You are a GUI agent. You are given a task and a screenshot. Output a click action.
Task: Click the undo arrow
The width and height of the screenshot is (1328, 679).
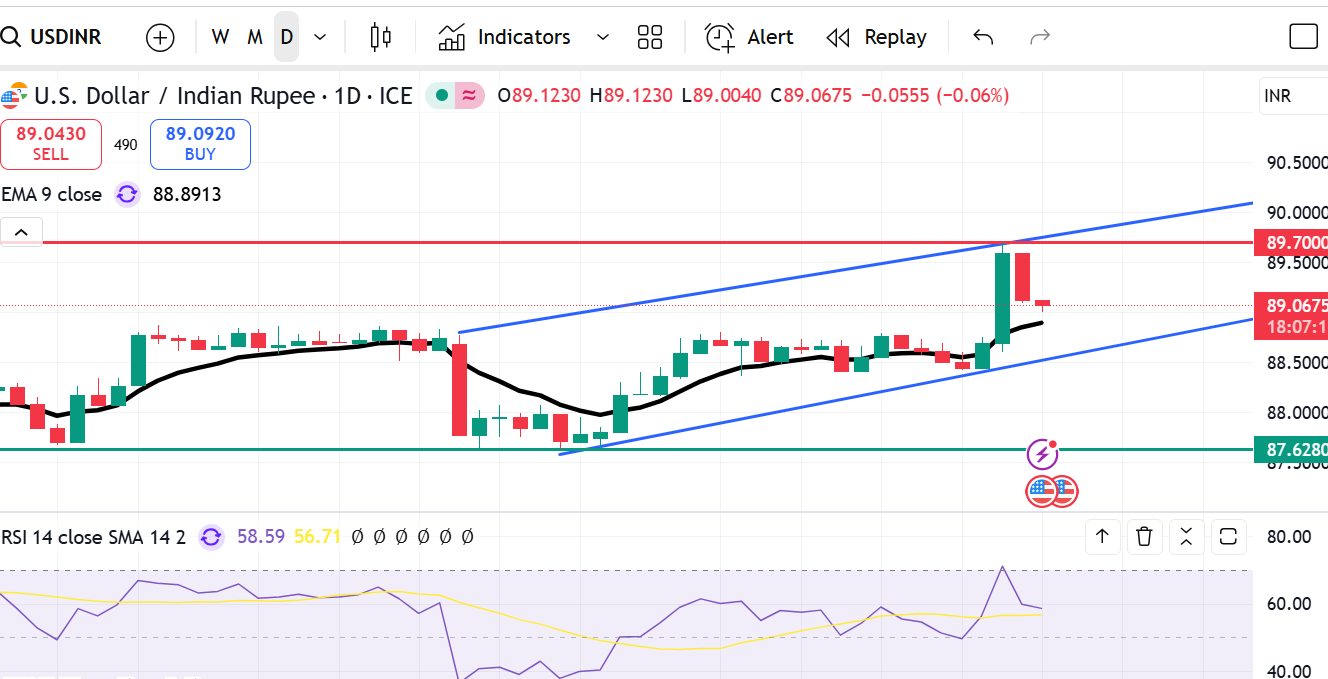click(983, 38)
